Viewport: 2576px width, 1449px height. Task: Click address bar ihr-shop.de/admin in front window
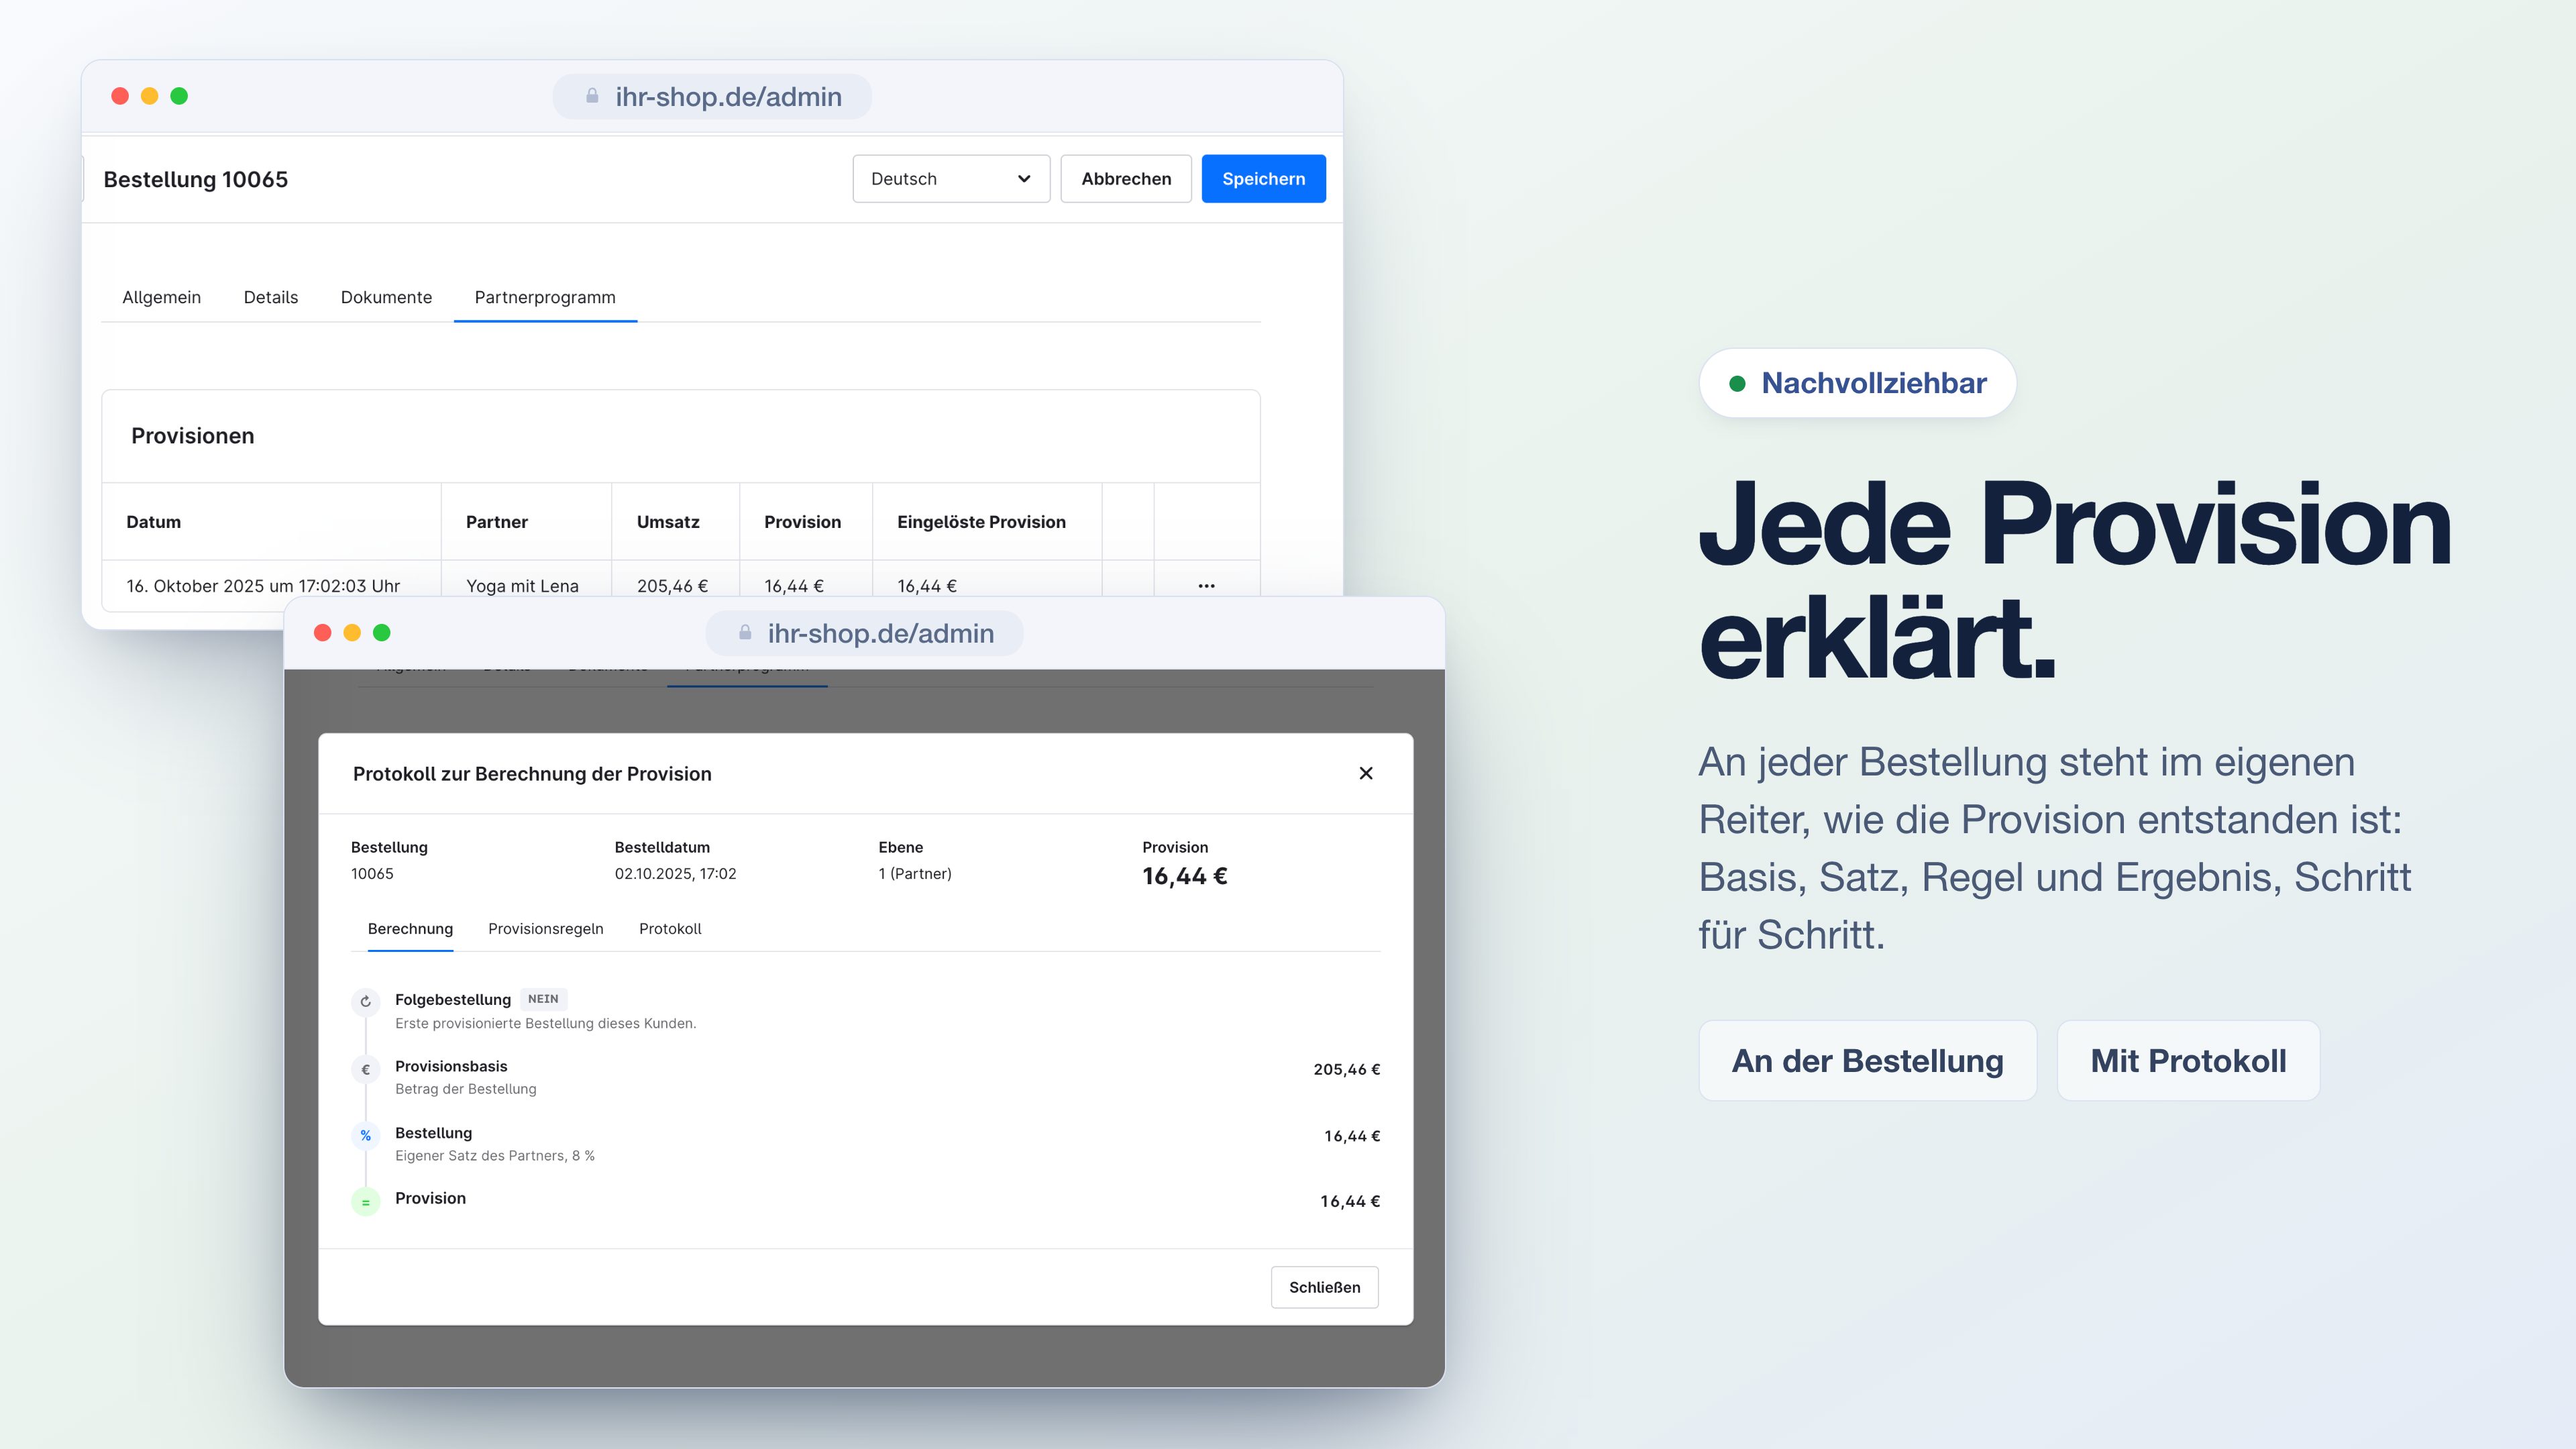click(865, 632)
